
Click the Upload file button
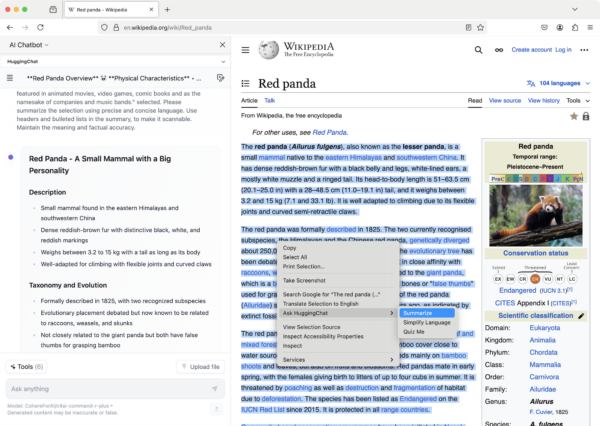click(x=199, y=366)
